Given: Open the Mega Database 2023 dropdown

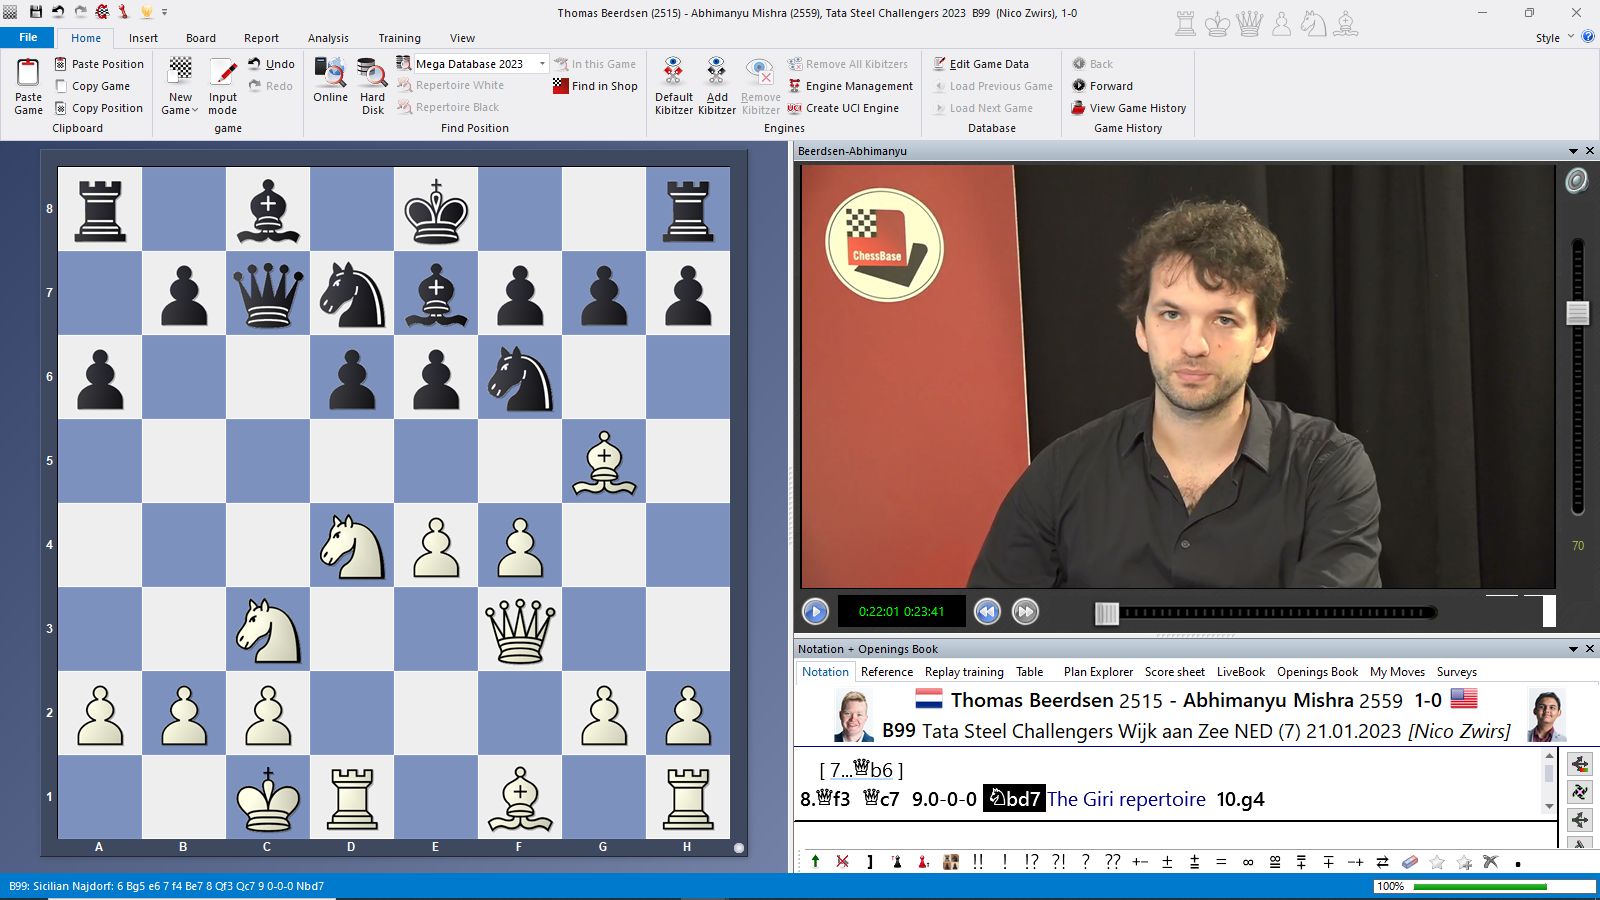Looking at the screenshot, I should [542, 64].
